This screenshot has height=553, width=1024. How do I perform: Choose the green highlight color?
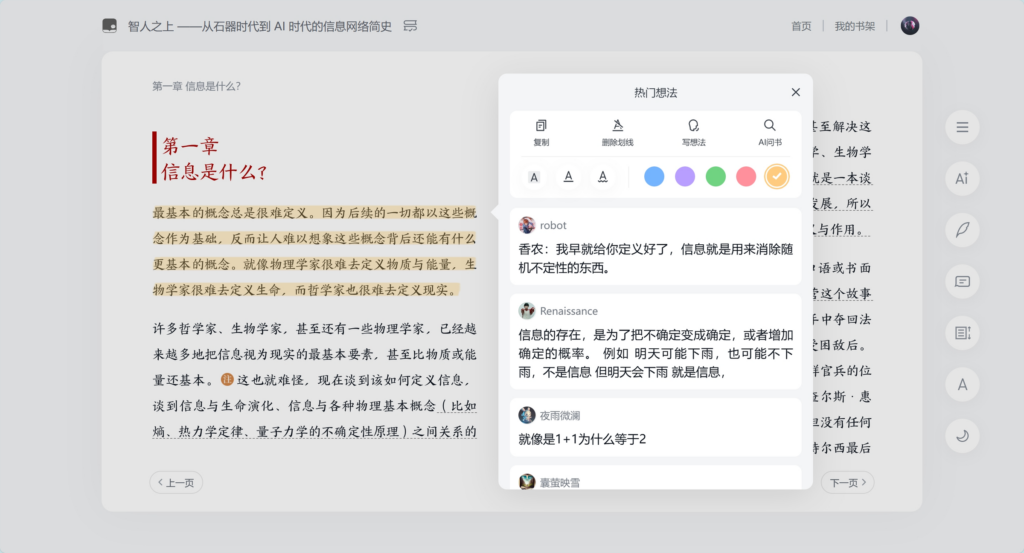715,177
